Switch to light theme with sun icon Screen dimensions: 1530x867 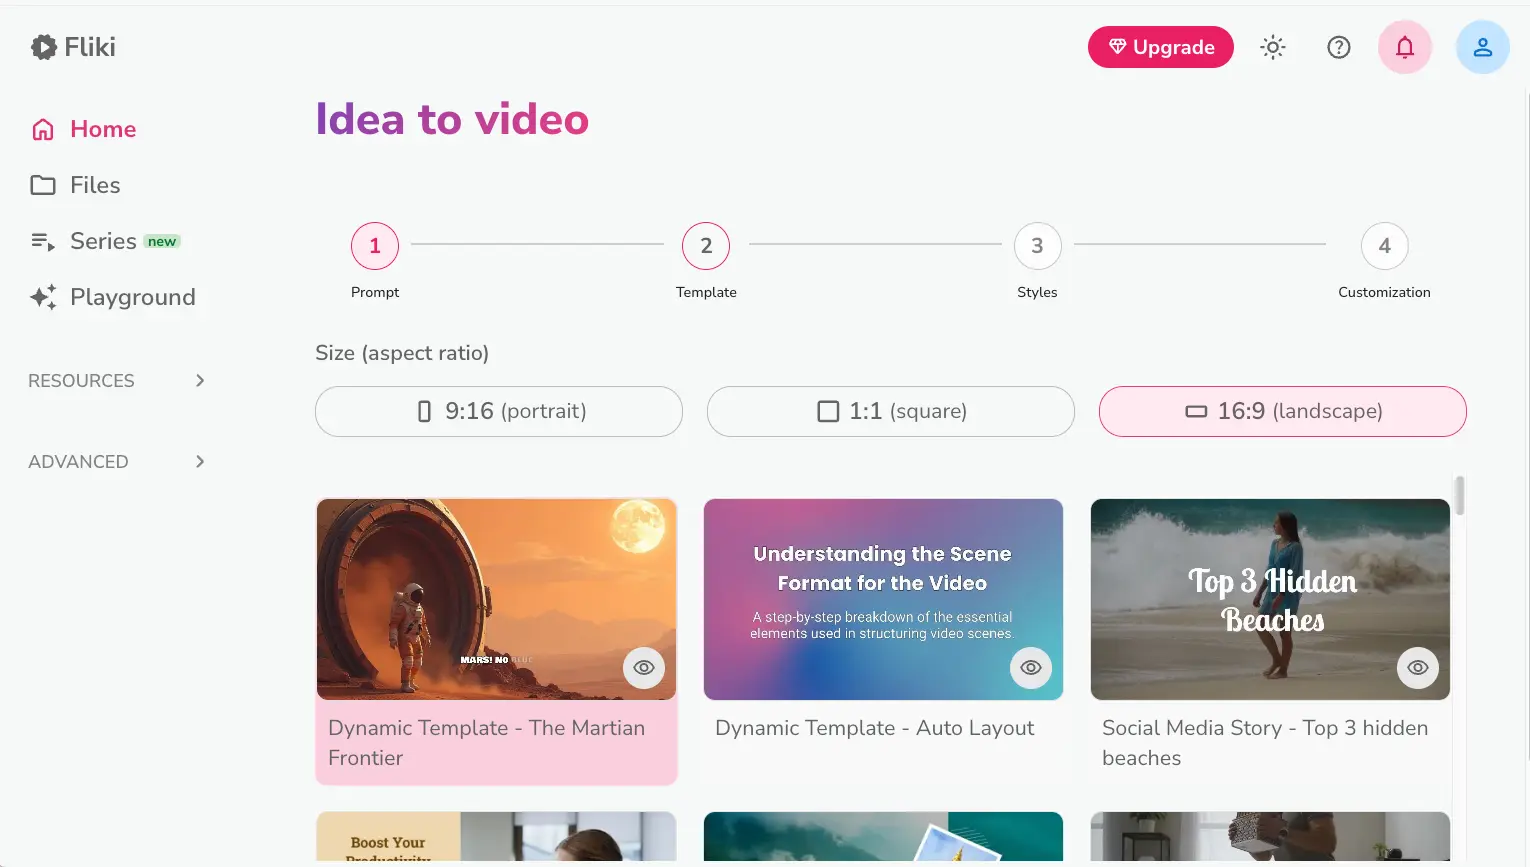1272,46
